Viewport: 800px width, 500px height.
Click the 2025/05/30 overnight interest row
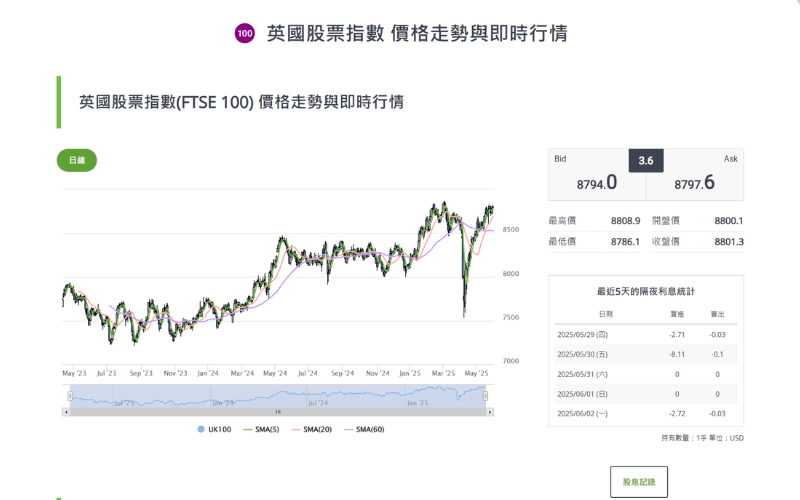(x=645, y=353)
